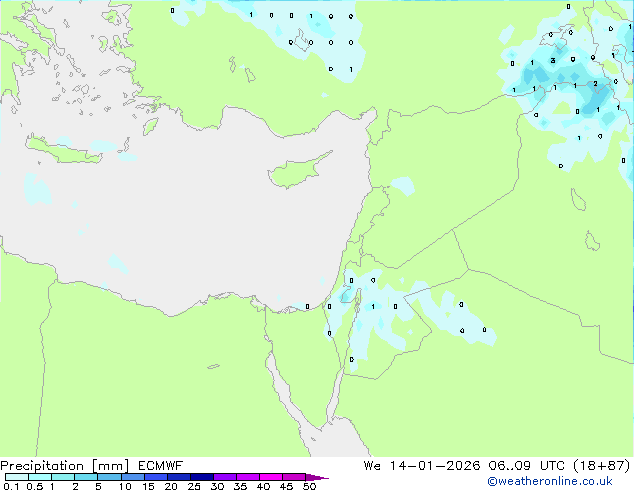634x490 pixels.
Task: Click the 40–45 mm magenta legend swatch
Action: coord(271,477)
